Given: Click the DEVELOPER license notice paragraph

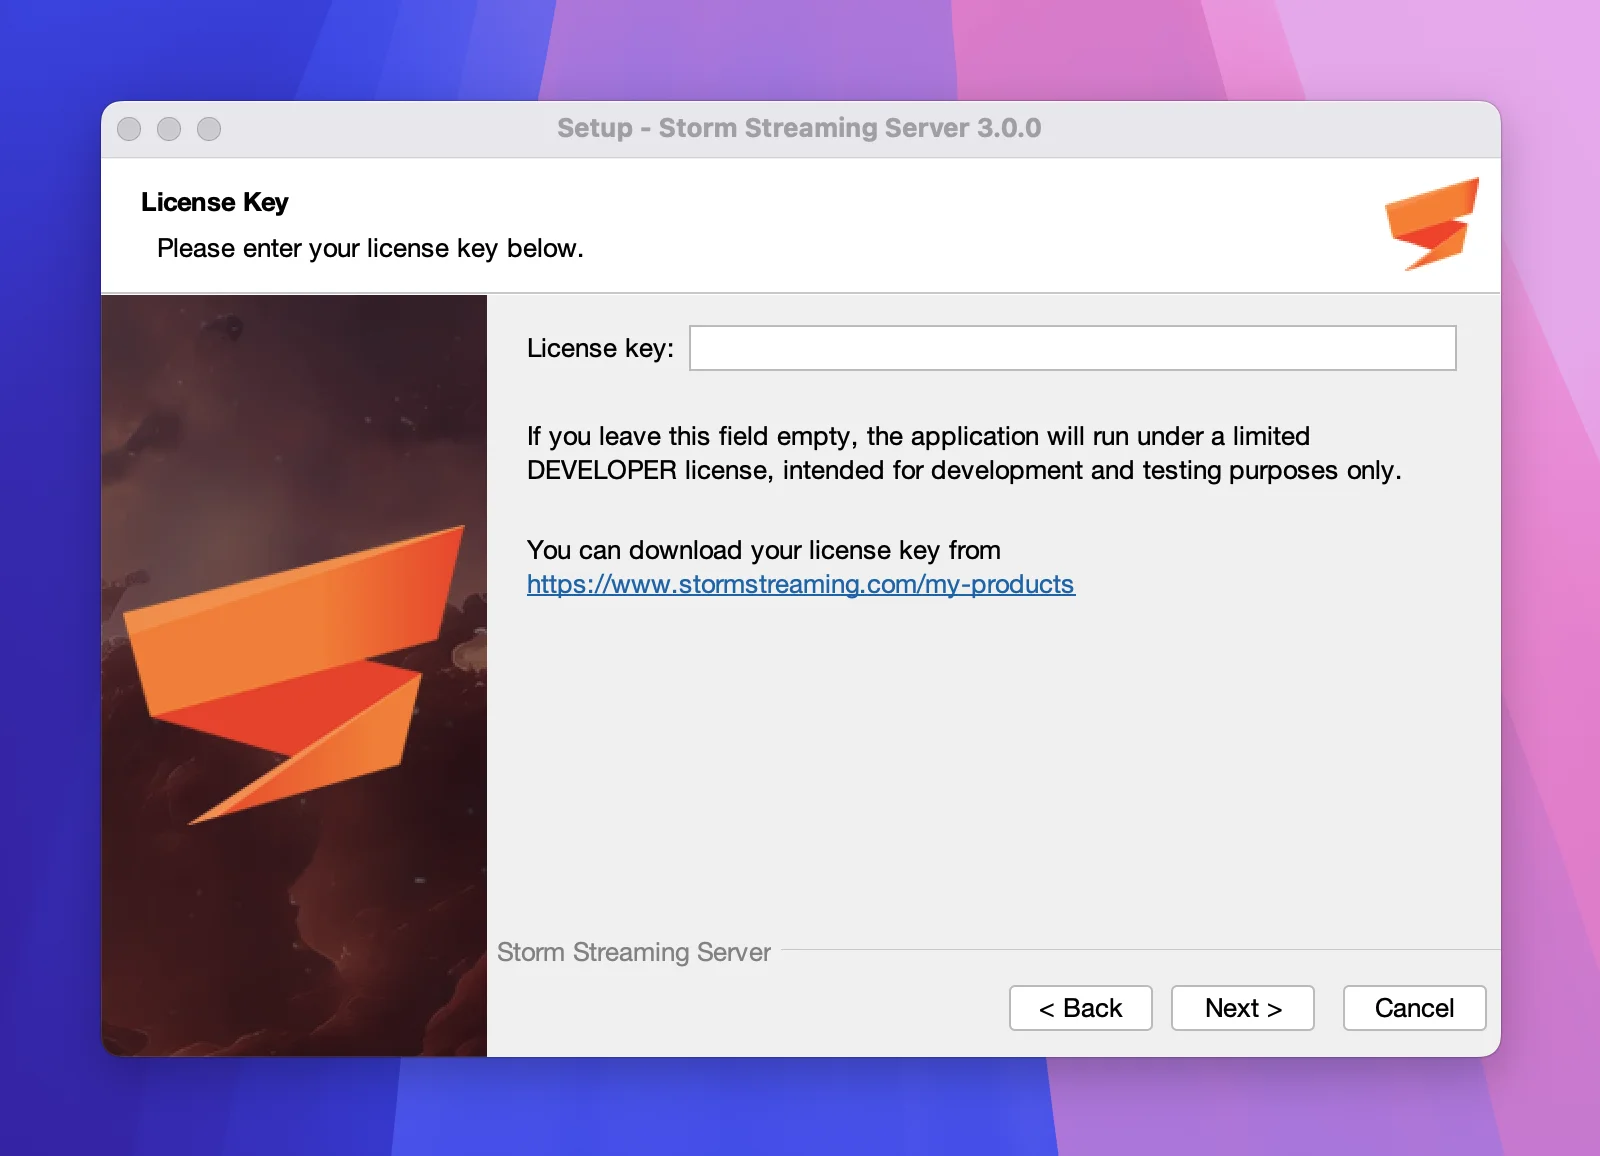Looking at the screenshot, I should point(963,453).
